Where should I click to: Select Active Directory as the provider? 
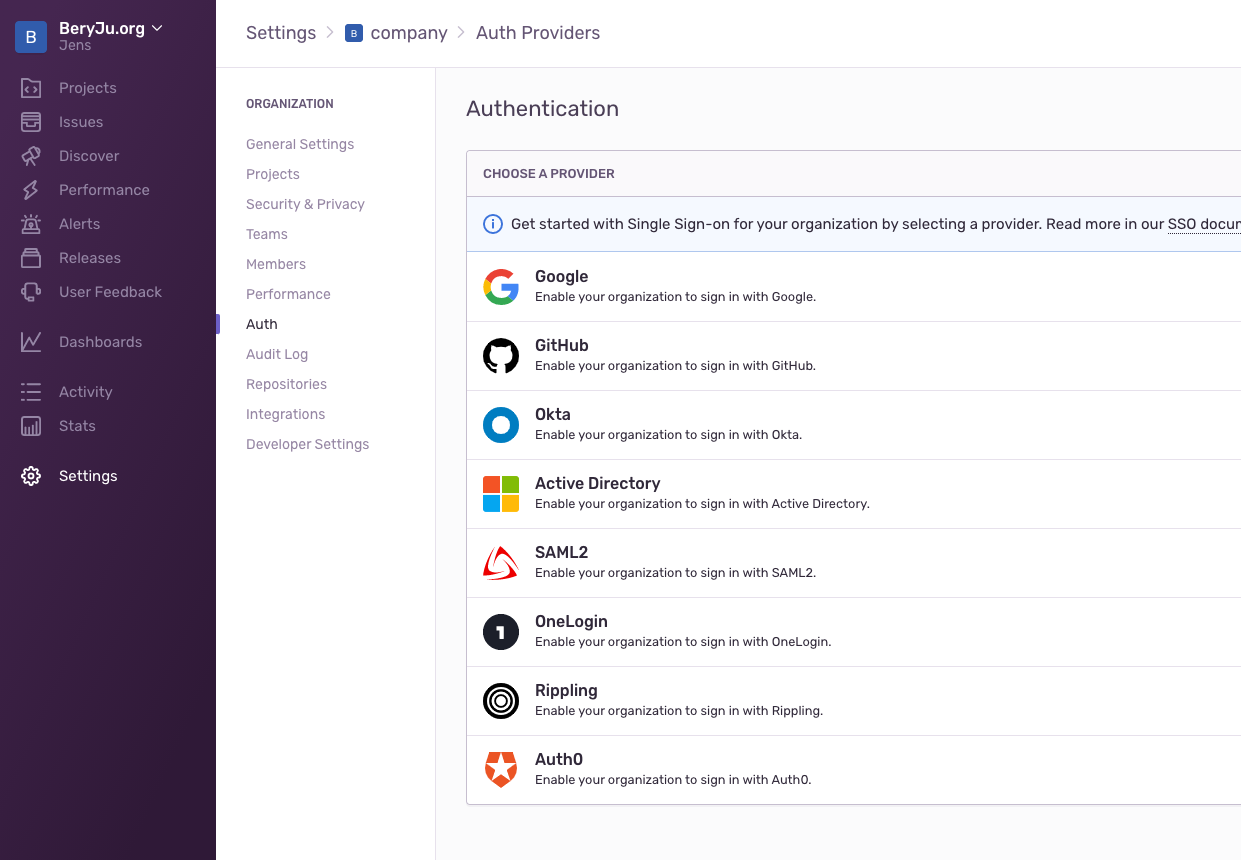pos(597,483)
